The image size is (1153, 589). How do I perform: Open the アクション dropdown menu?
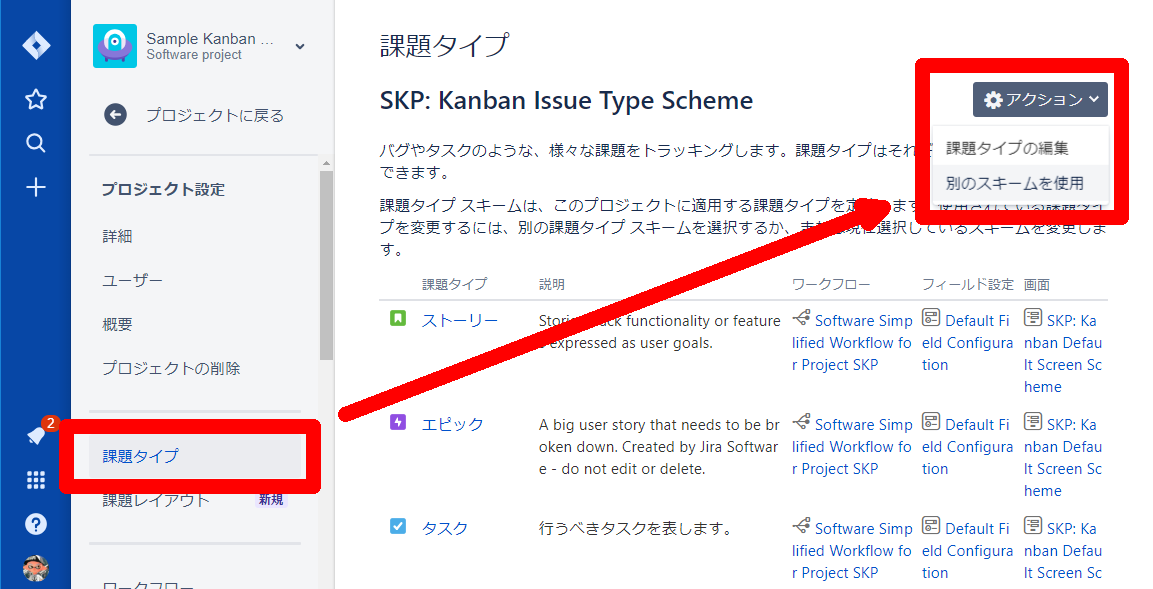click(1040, 99)
